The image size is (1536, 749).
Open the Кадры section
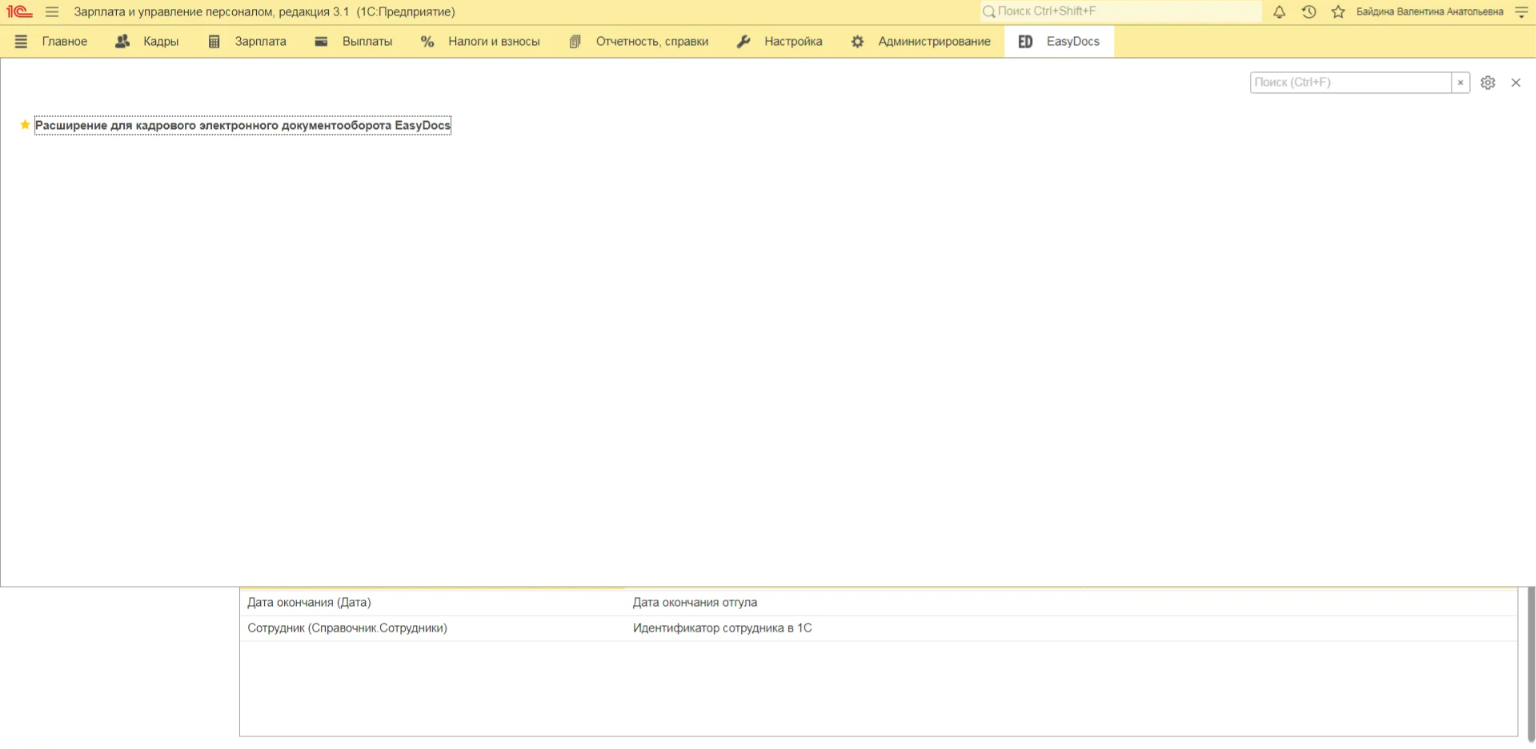(148, 42)
